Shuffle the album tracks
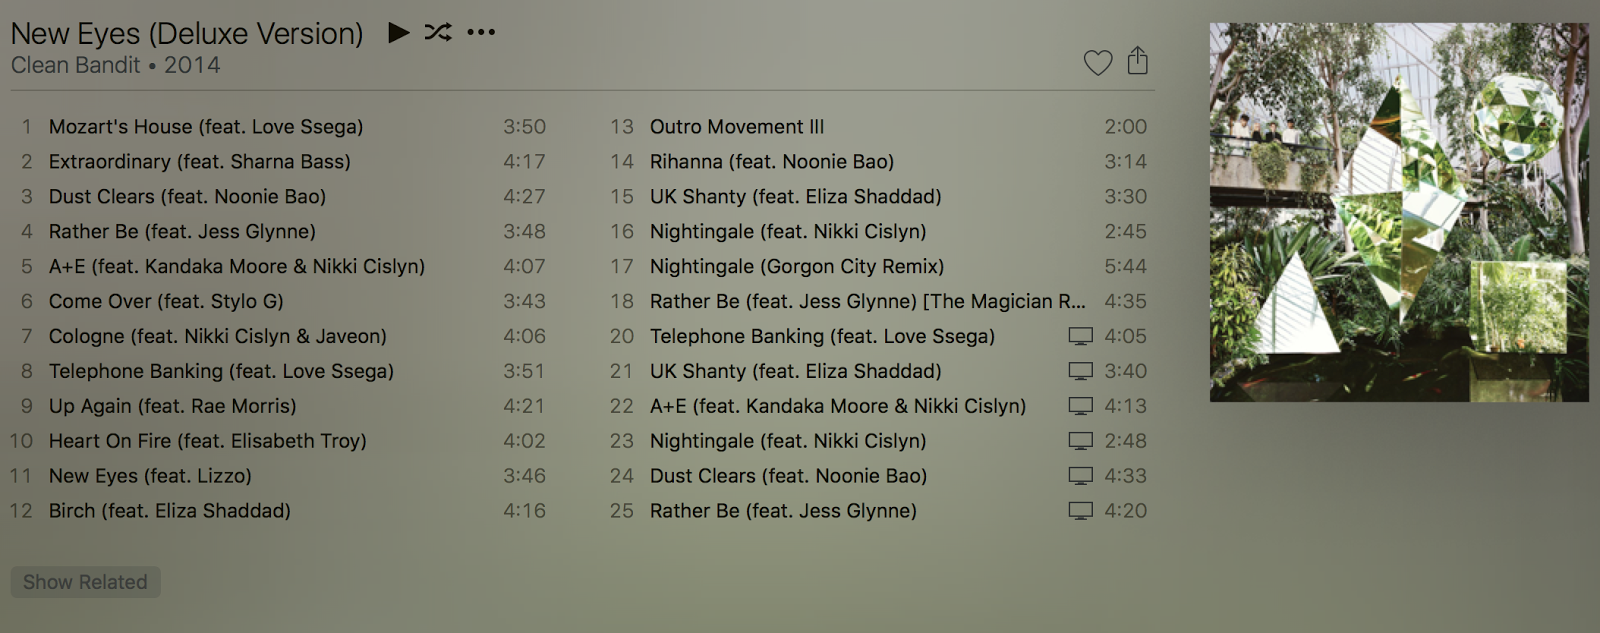1600x633 pixels. click(x=438, y=32)
